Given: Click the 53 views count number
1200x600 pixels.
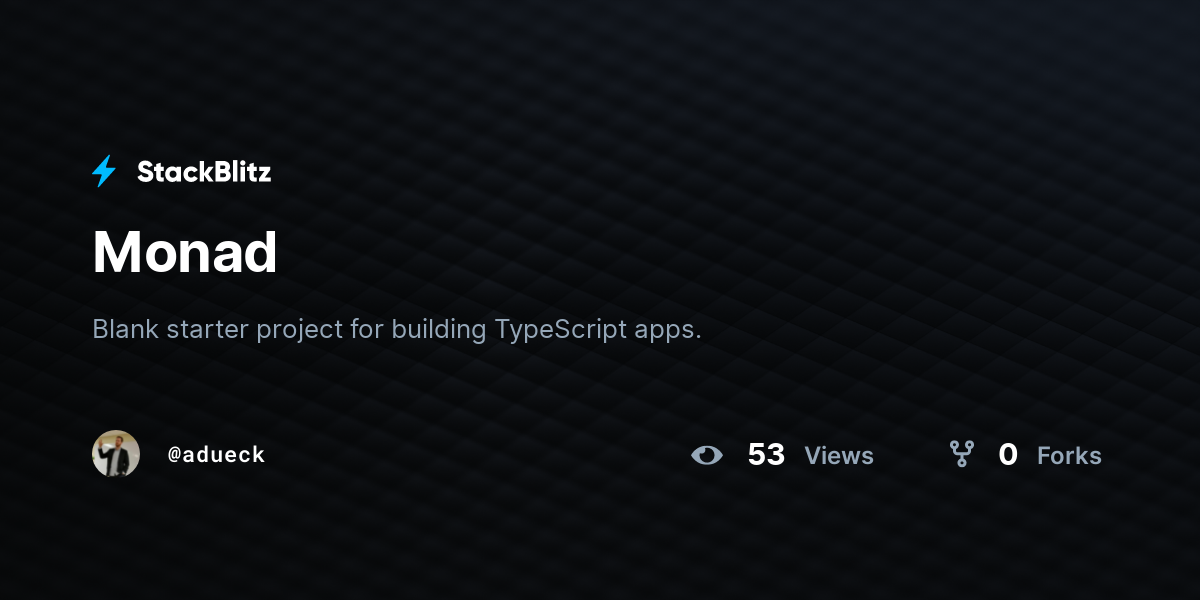Looking at the screenshot, I should click(x=766, y=455).
